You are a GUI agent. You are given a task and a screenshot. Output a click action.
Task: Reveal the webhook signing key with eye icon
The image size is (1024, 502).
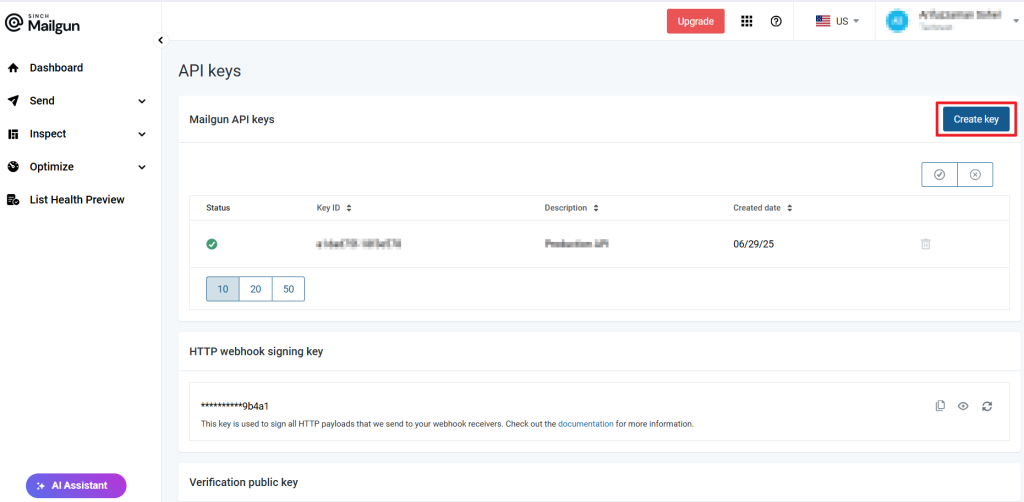(x=963, y=406)
